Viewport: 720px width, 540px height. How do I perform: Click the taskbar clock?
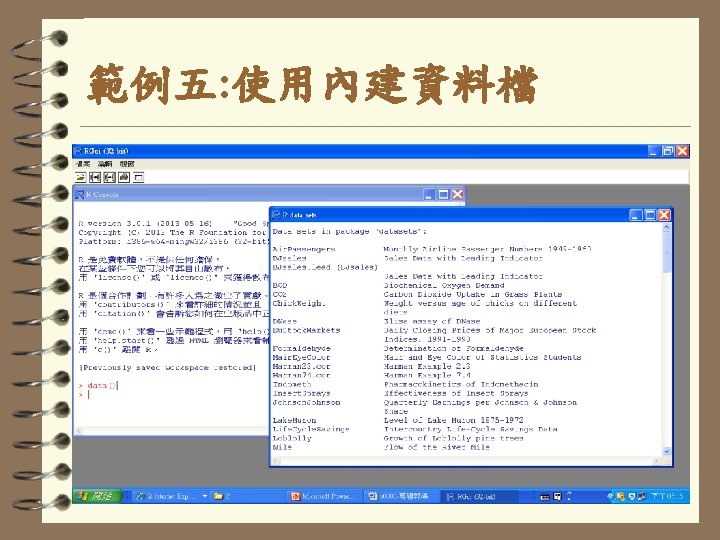[668, 496]
